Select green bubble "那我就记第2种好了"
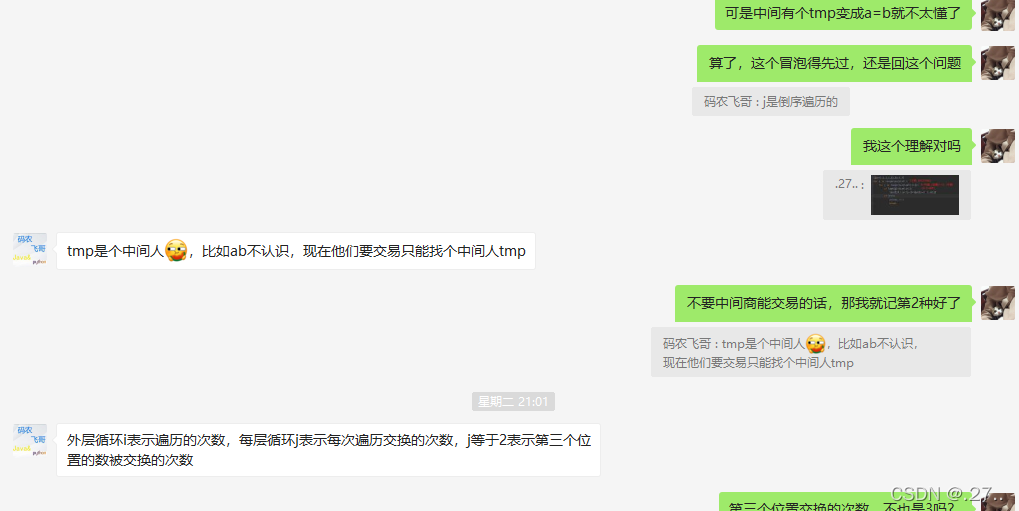Viewport: 1019px width, 511px height. tap(823, 303)
